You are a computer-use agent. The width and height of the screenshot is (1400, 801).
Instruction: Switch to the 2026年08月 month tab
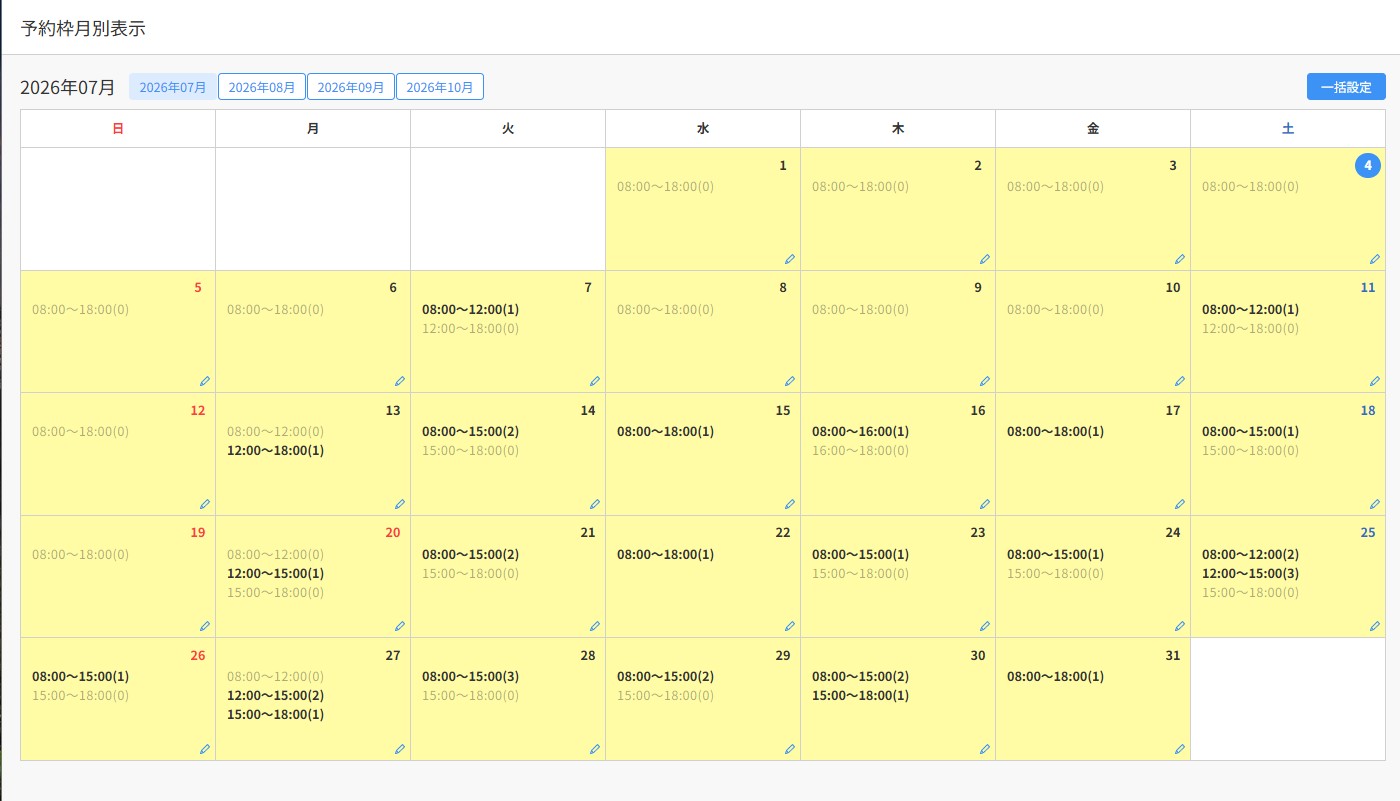[262, 87]
